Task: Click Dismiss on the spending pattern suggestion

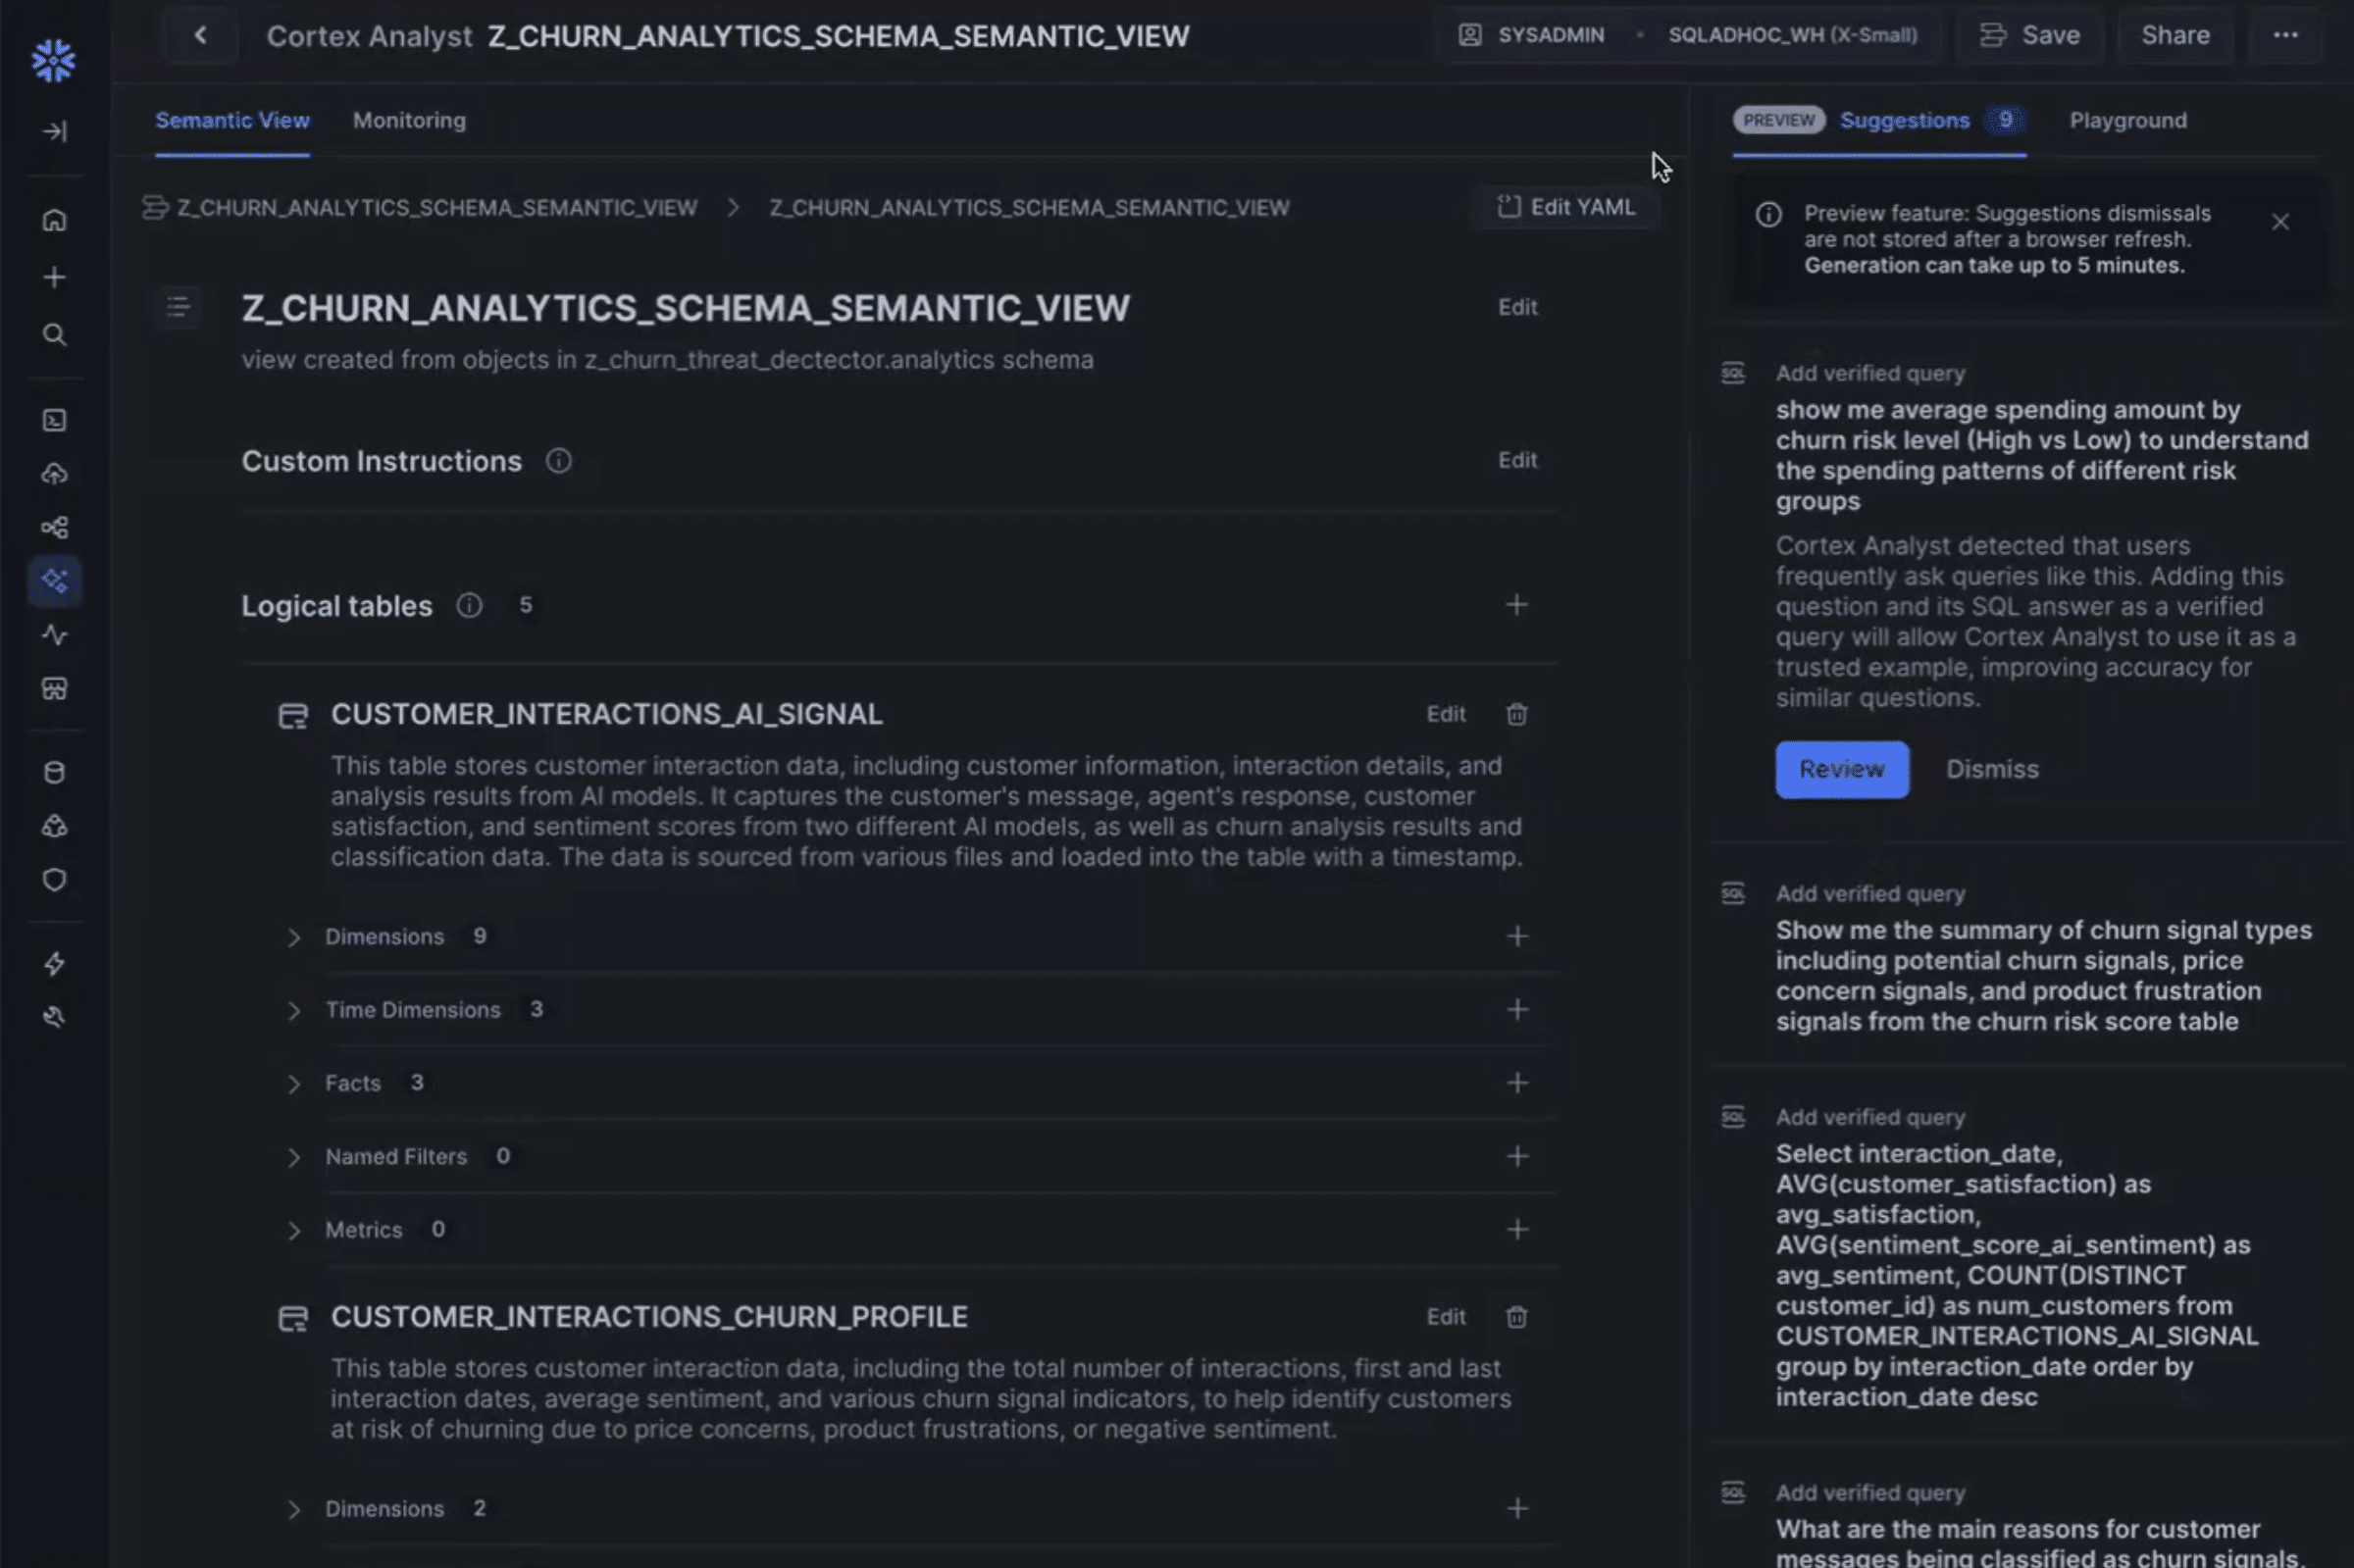Action: coord(1991,769)
